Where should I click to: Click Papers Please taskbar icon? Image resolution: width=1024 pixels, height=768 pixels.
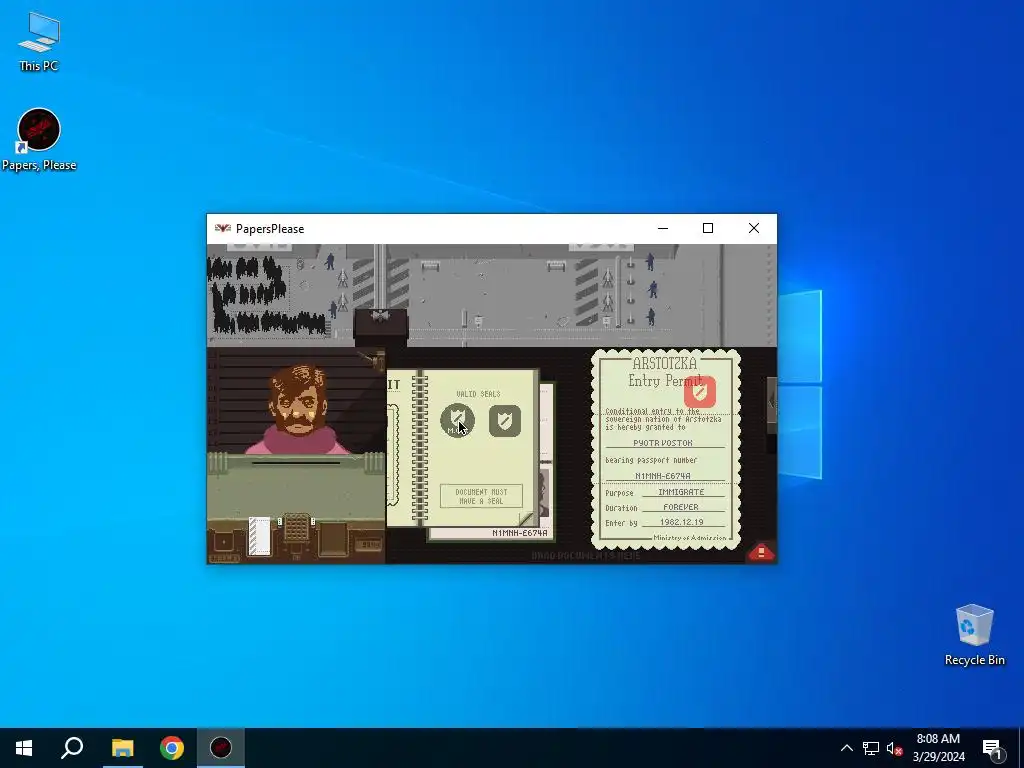221,748
